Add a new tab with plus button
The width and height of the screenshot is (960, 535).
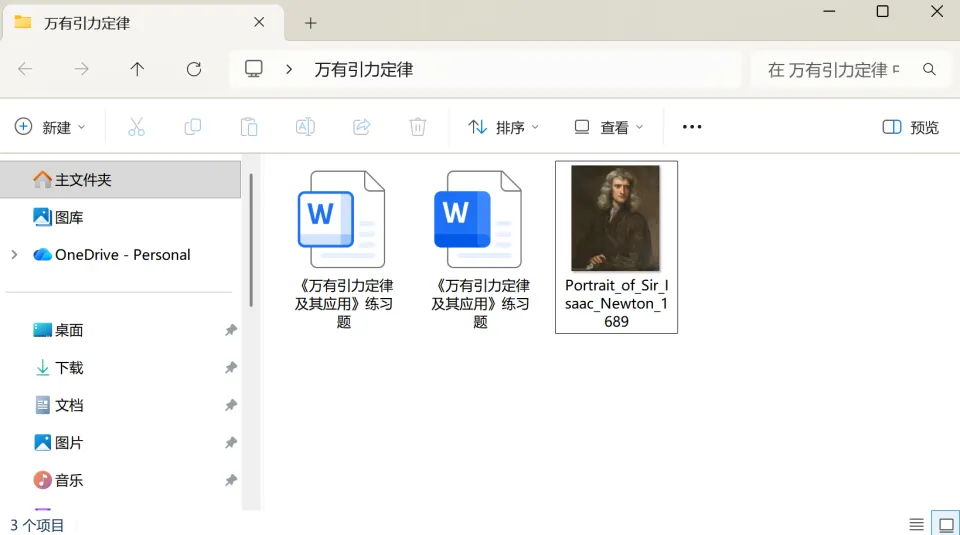[x=311, y=23]
